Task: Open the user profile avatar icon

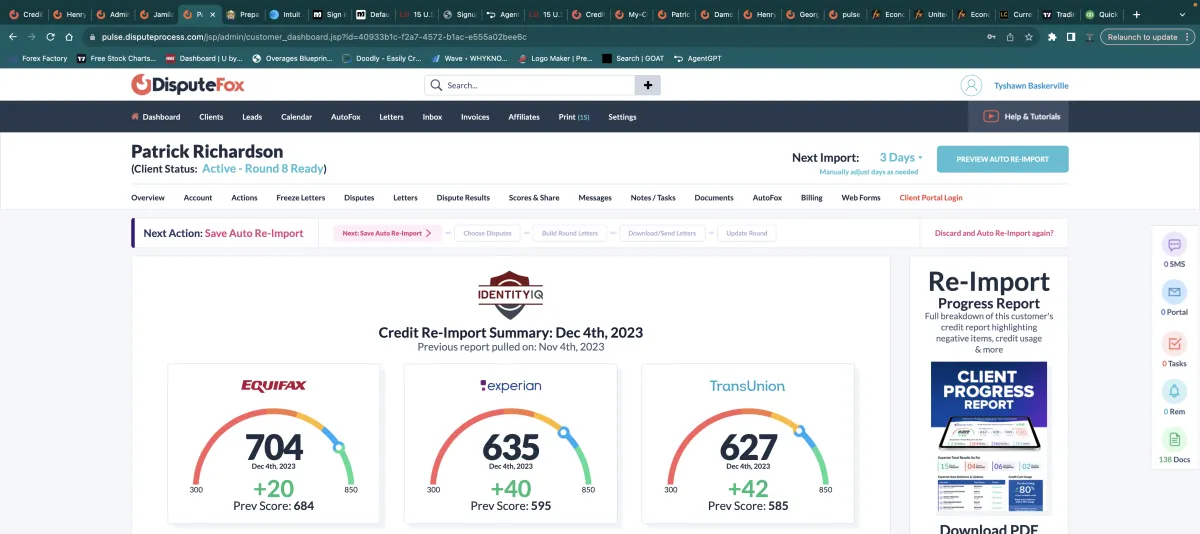Action: pyautogui.click(x=971, y=85)
